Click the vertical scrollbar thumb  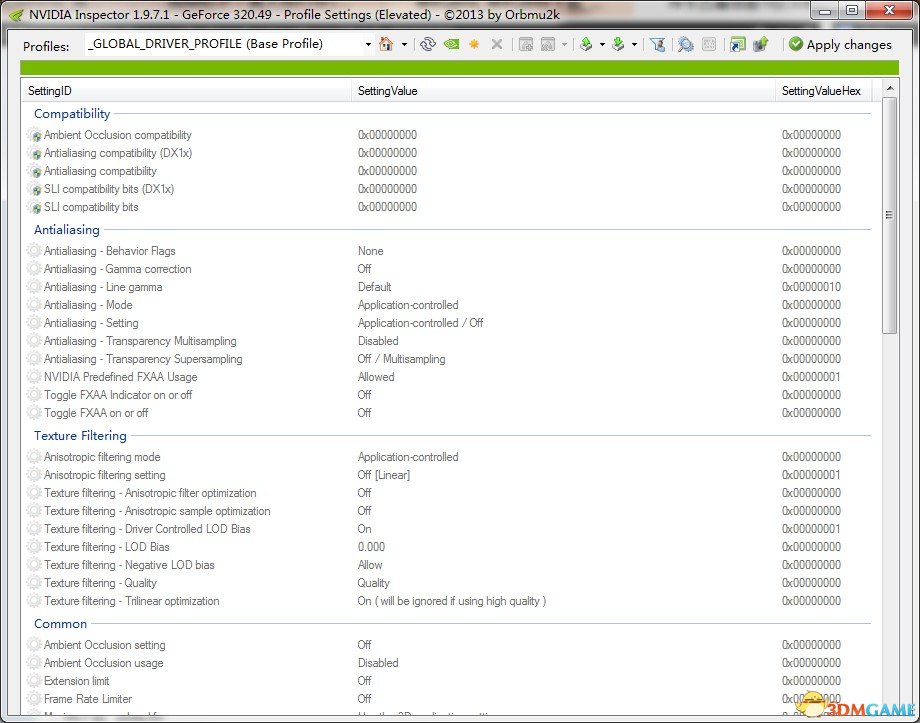click(890, 215)
